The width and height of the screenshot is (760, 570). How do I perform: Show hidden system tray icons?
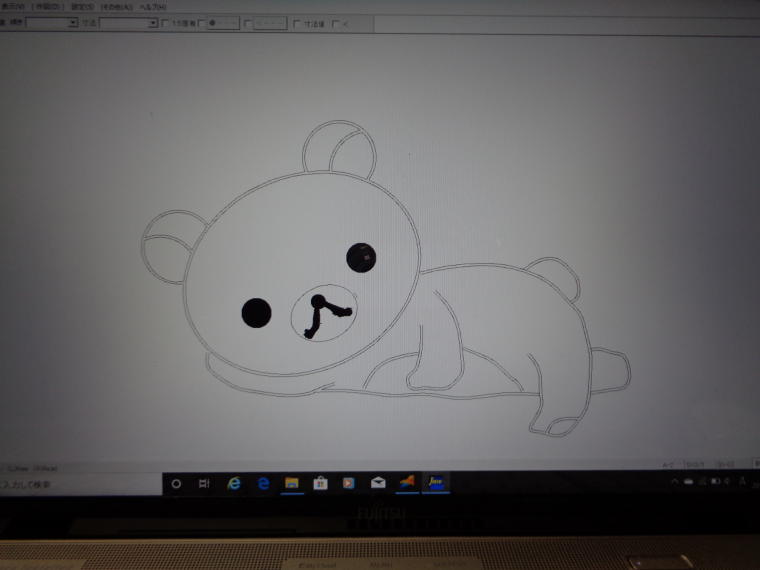click(x=674, y=482)
